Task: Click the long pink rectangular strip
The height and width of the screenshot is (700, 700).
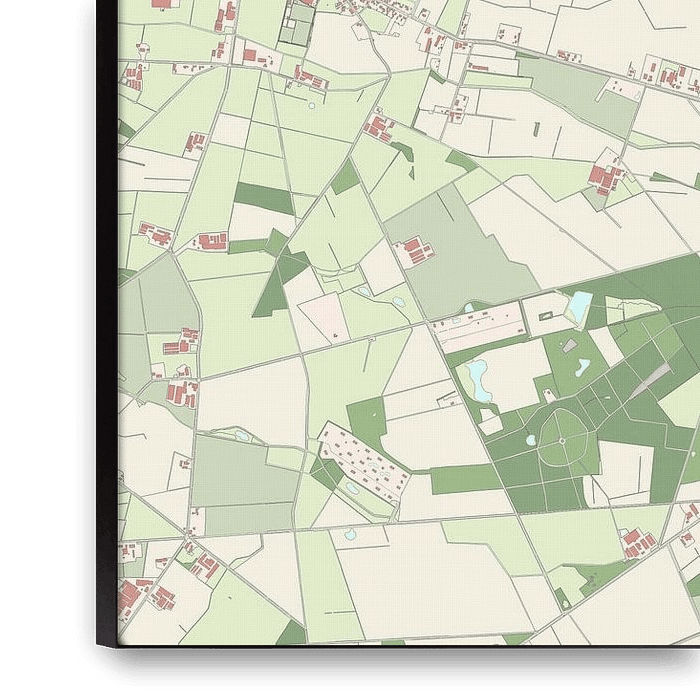Action: [480, 327]
